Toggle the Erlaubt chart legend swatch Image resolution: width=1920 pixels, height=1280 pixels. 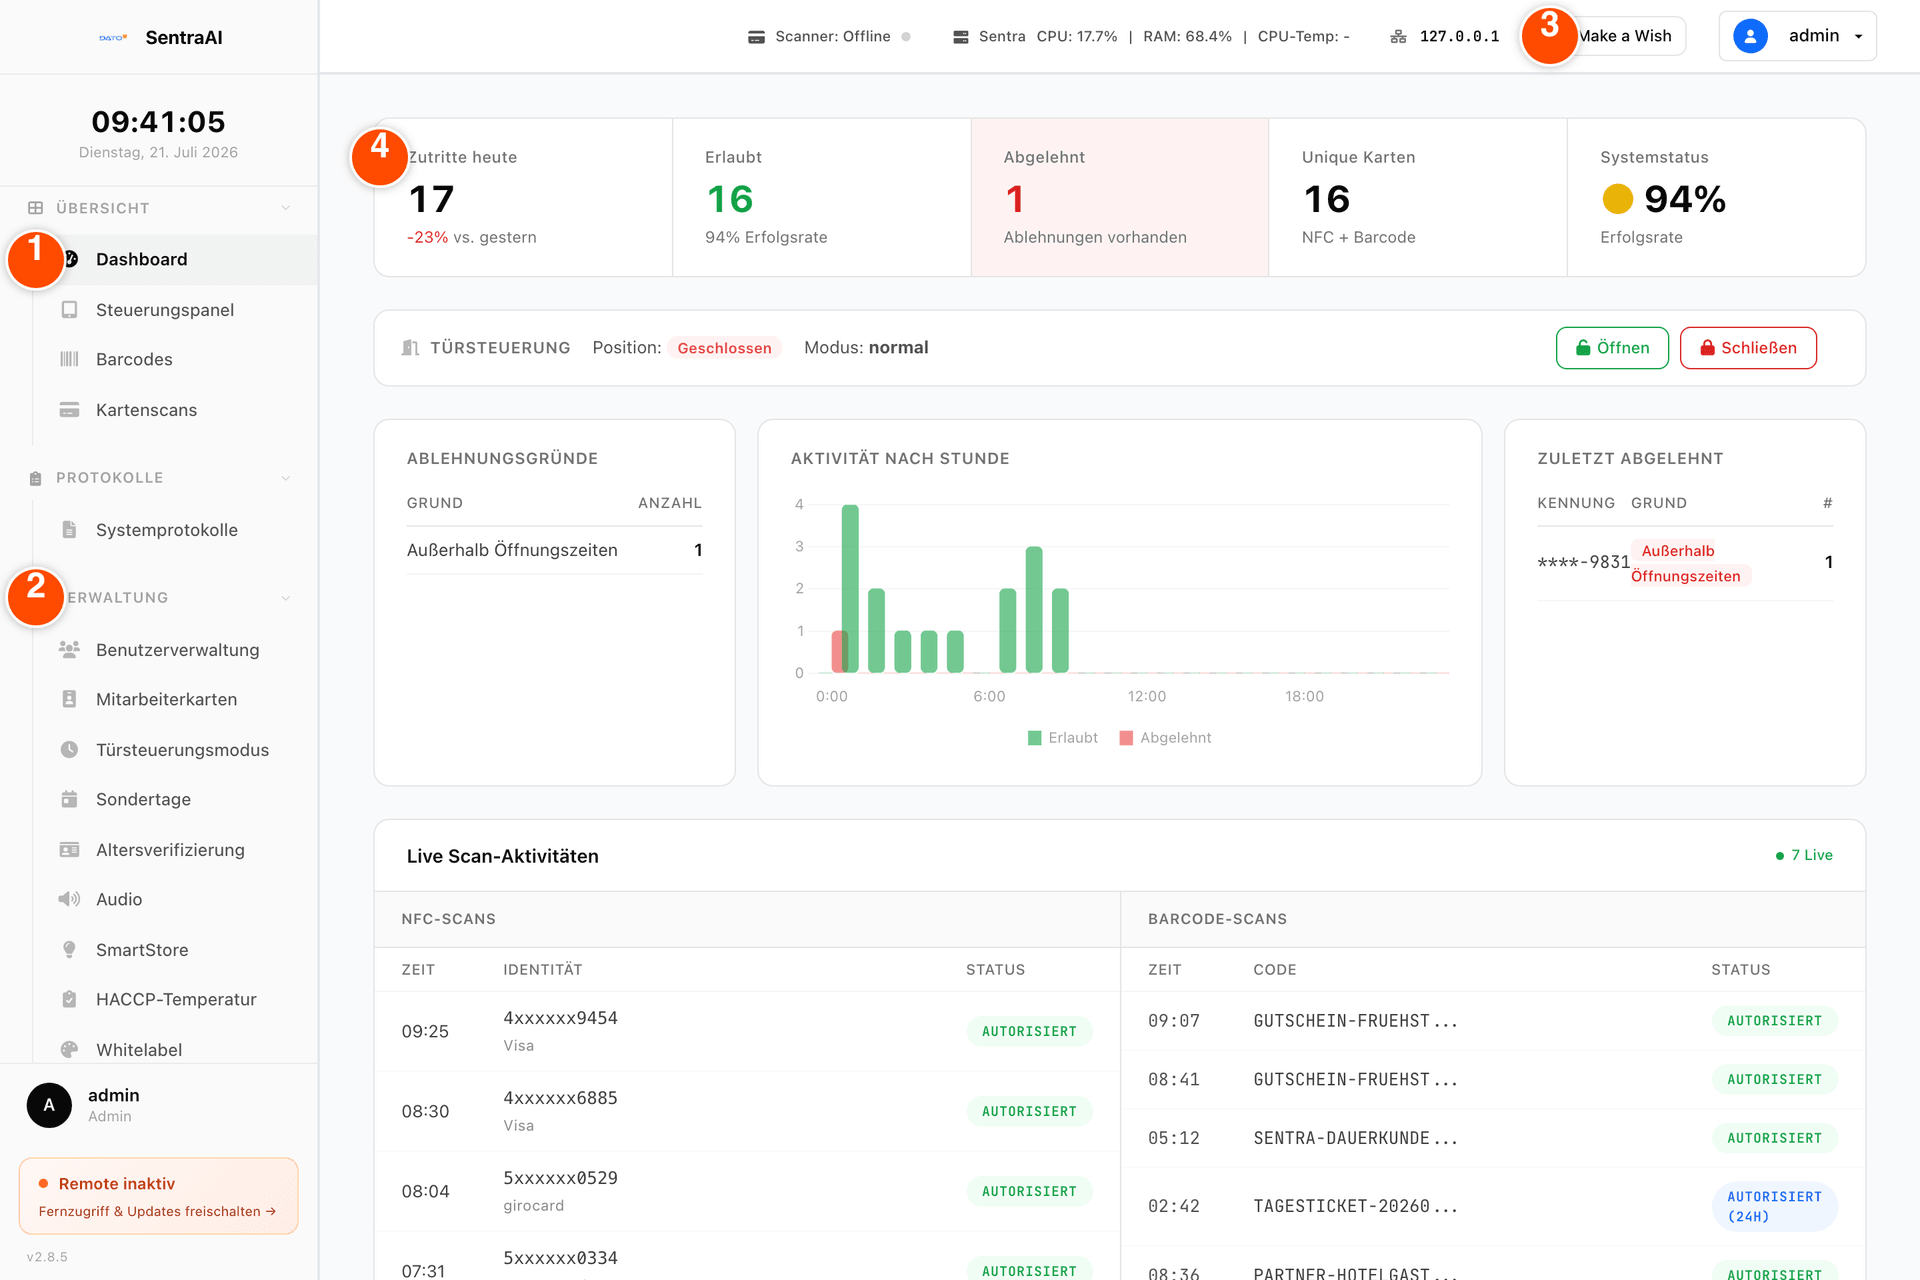(x=1035, y=738)
